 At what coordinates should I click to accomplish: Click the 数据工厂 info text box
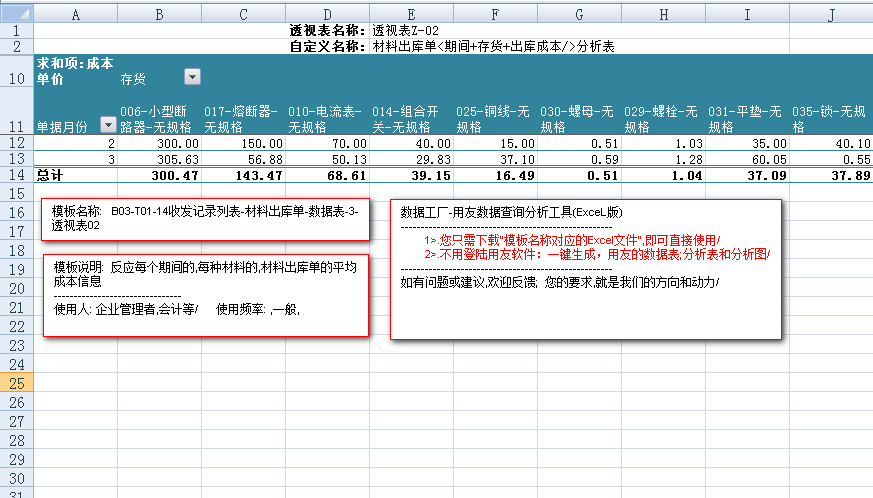[585, 268]
